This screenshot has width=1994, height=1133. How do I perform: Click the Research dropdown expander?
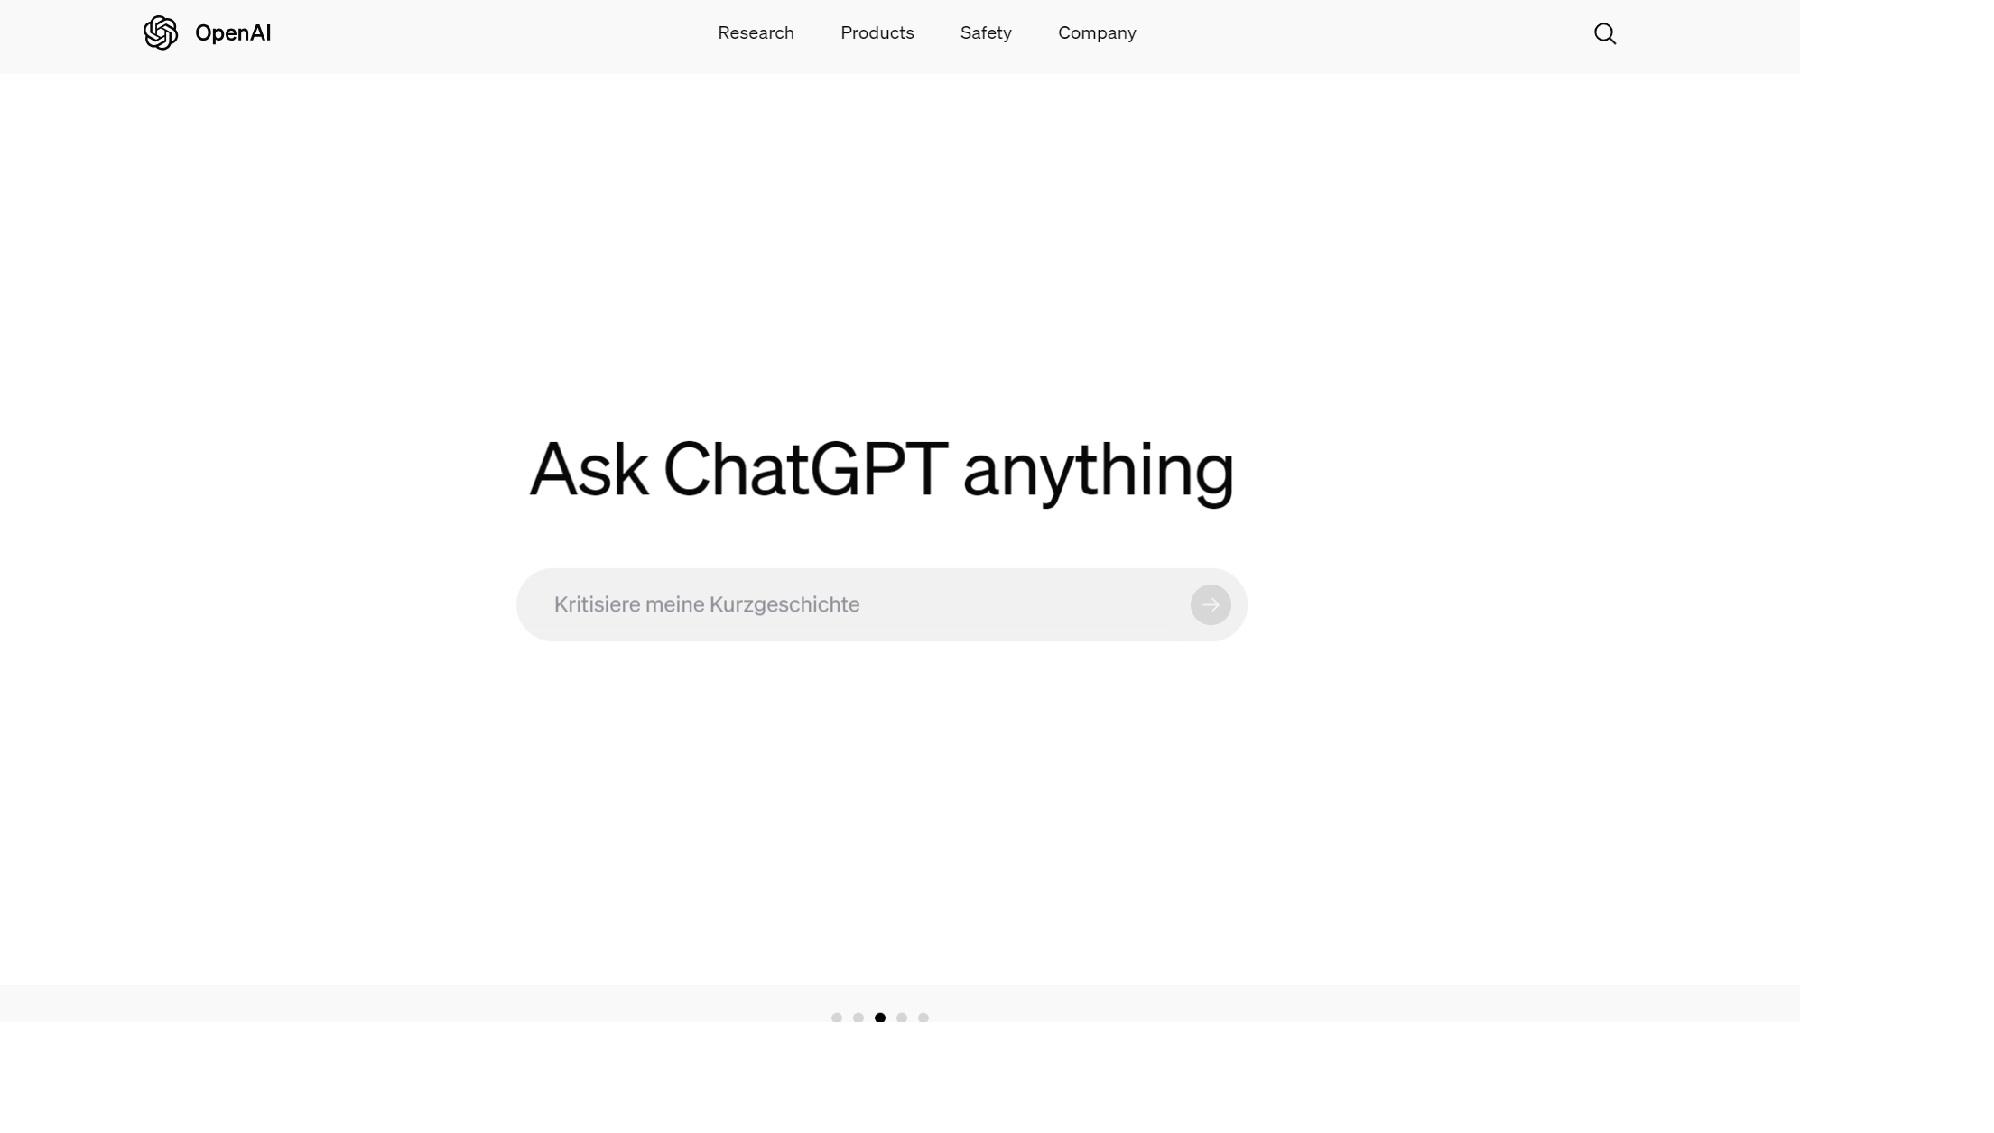click(x=756, y=33)
